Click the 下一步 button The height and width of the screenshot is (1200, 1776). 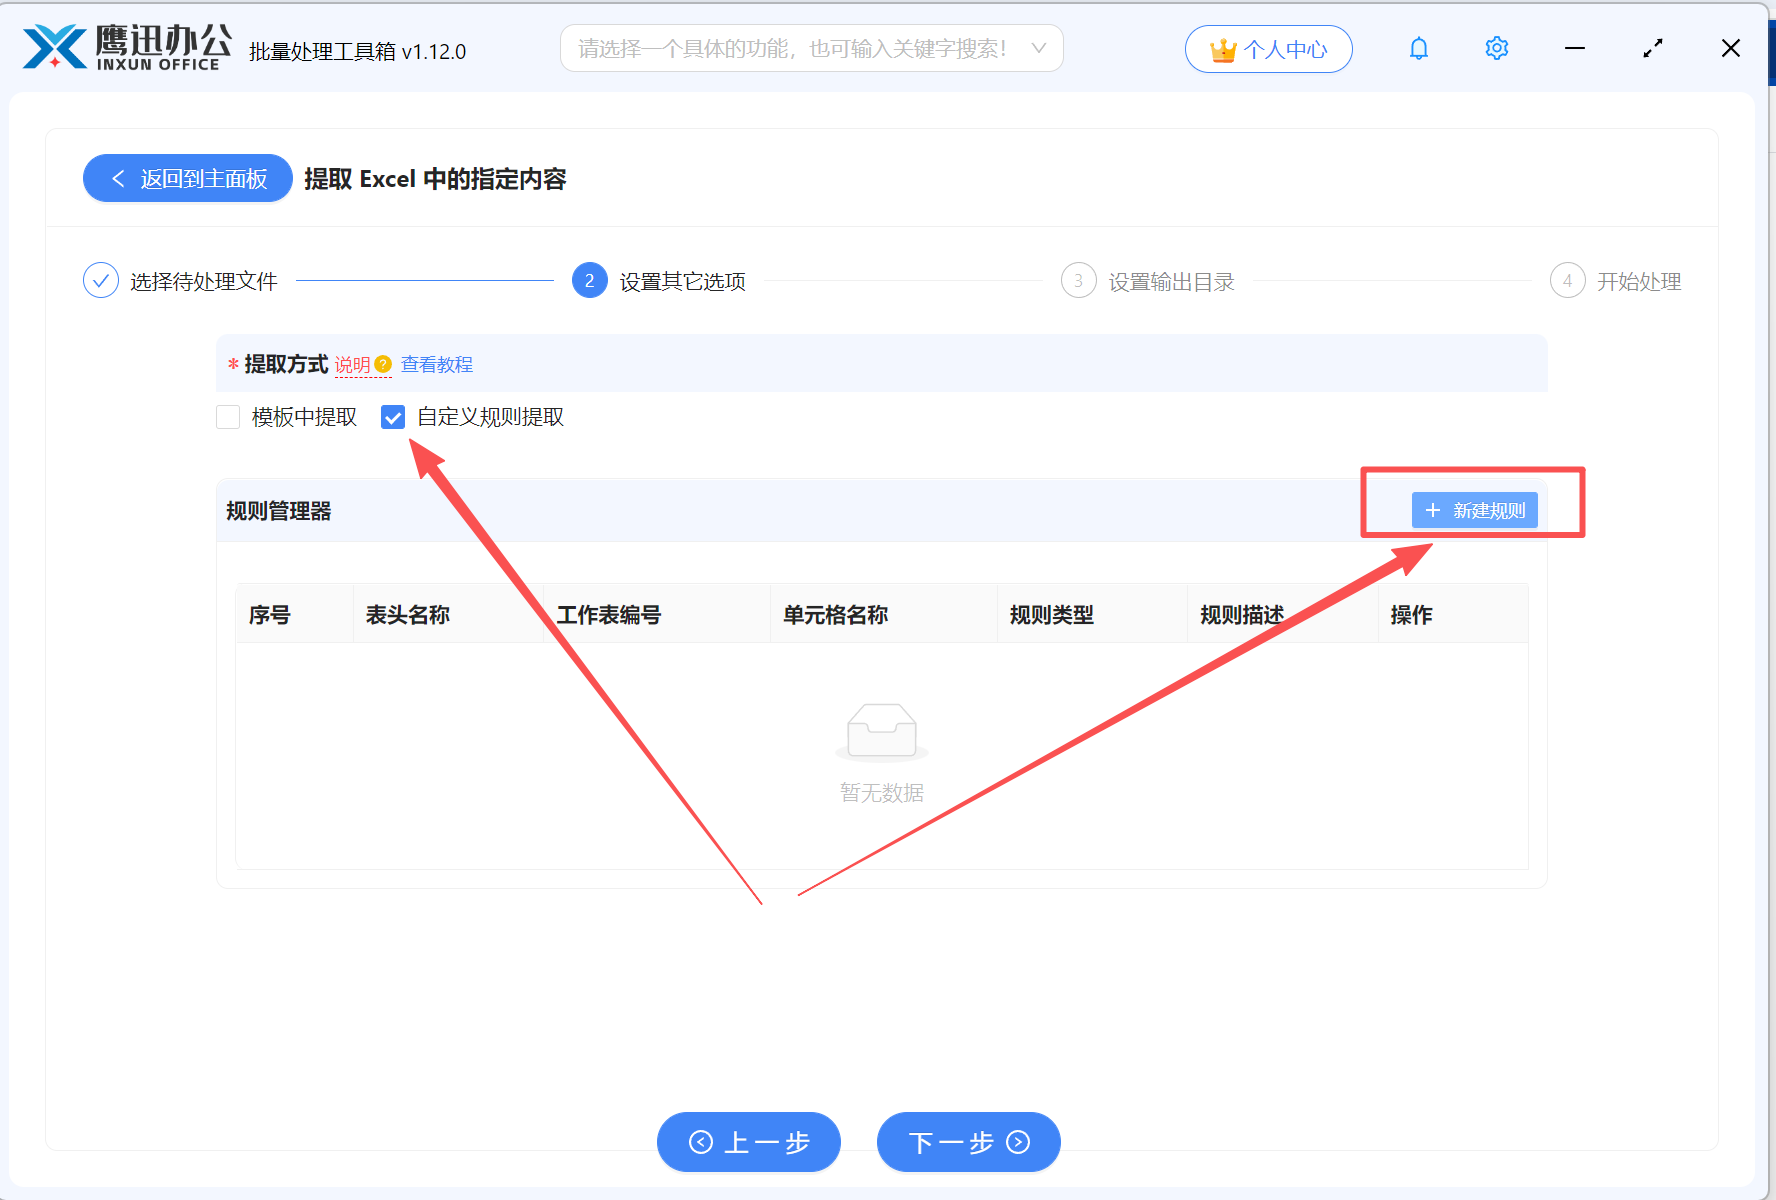(x=968, y=1142)
